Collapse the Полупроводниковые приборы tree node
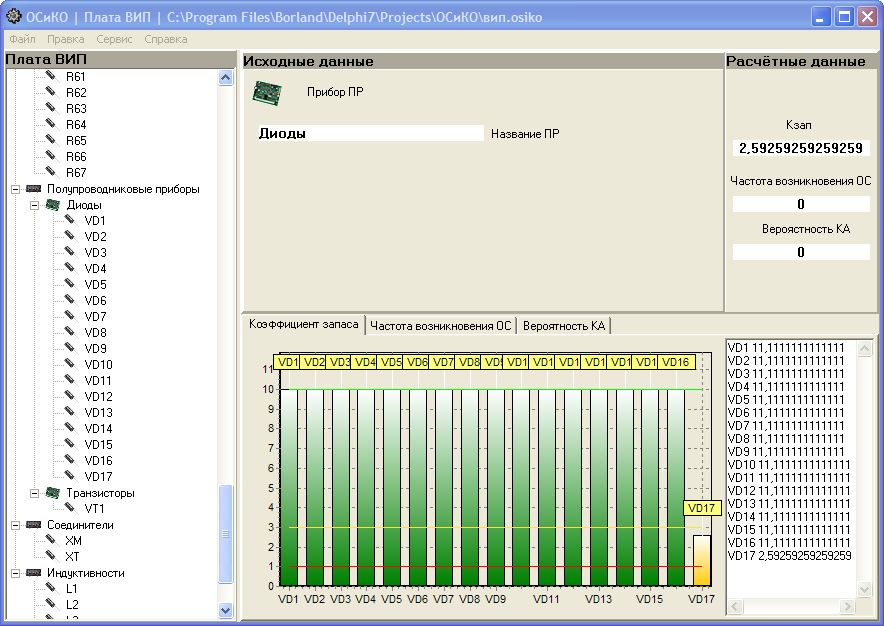This screenshot has width=884, height=626. [15, 189]
